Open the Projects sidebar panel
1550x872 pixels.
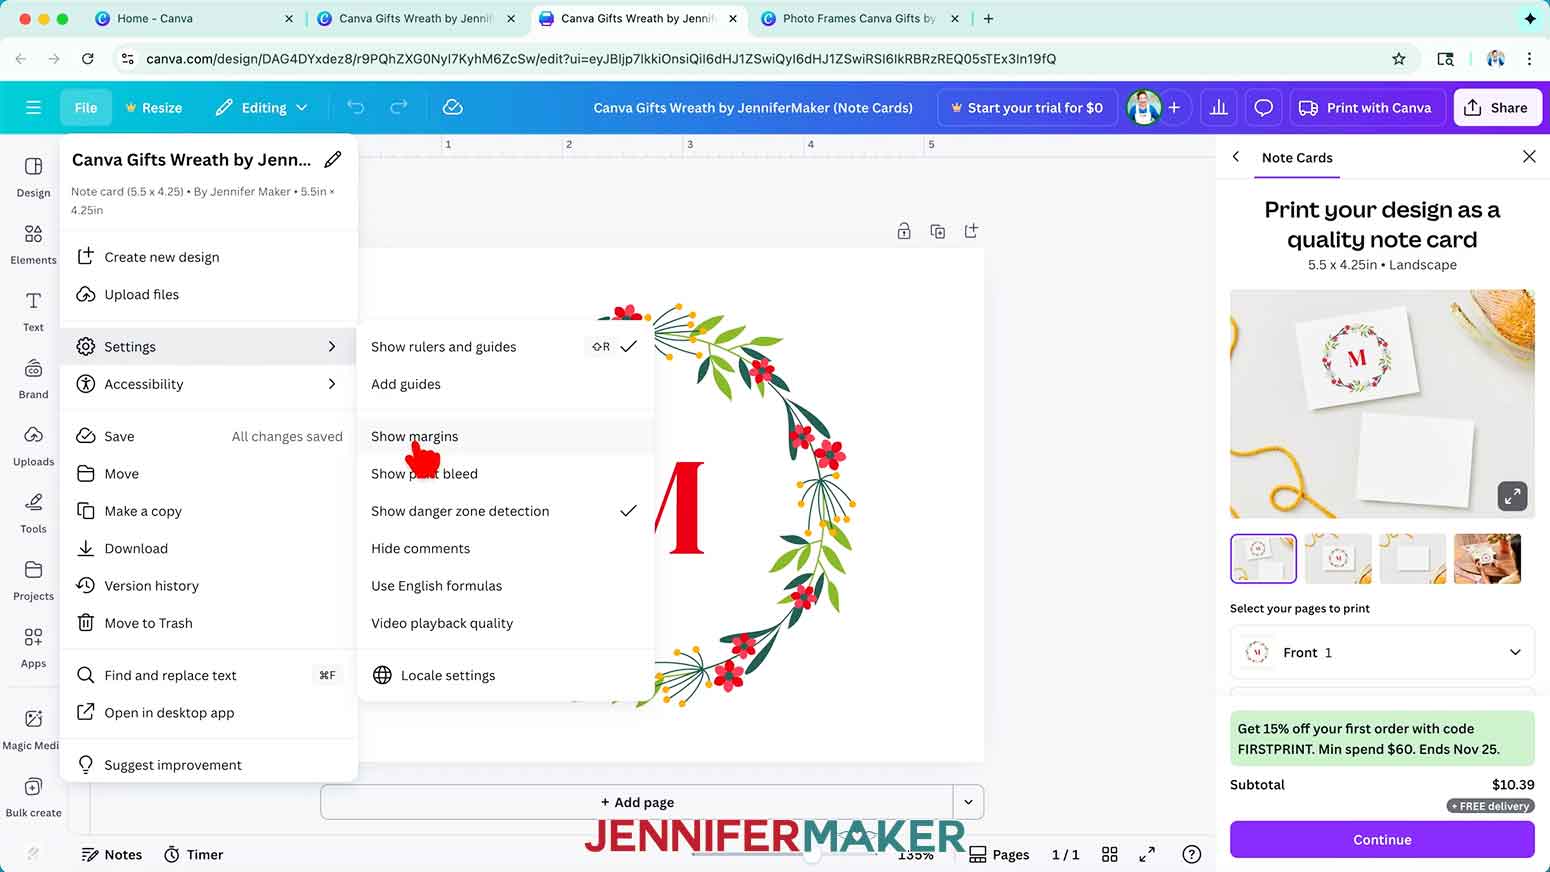click(33, 579)
